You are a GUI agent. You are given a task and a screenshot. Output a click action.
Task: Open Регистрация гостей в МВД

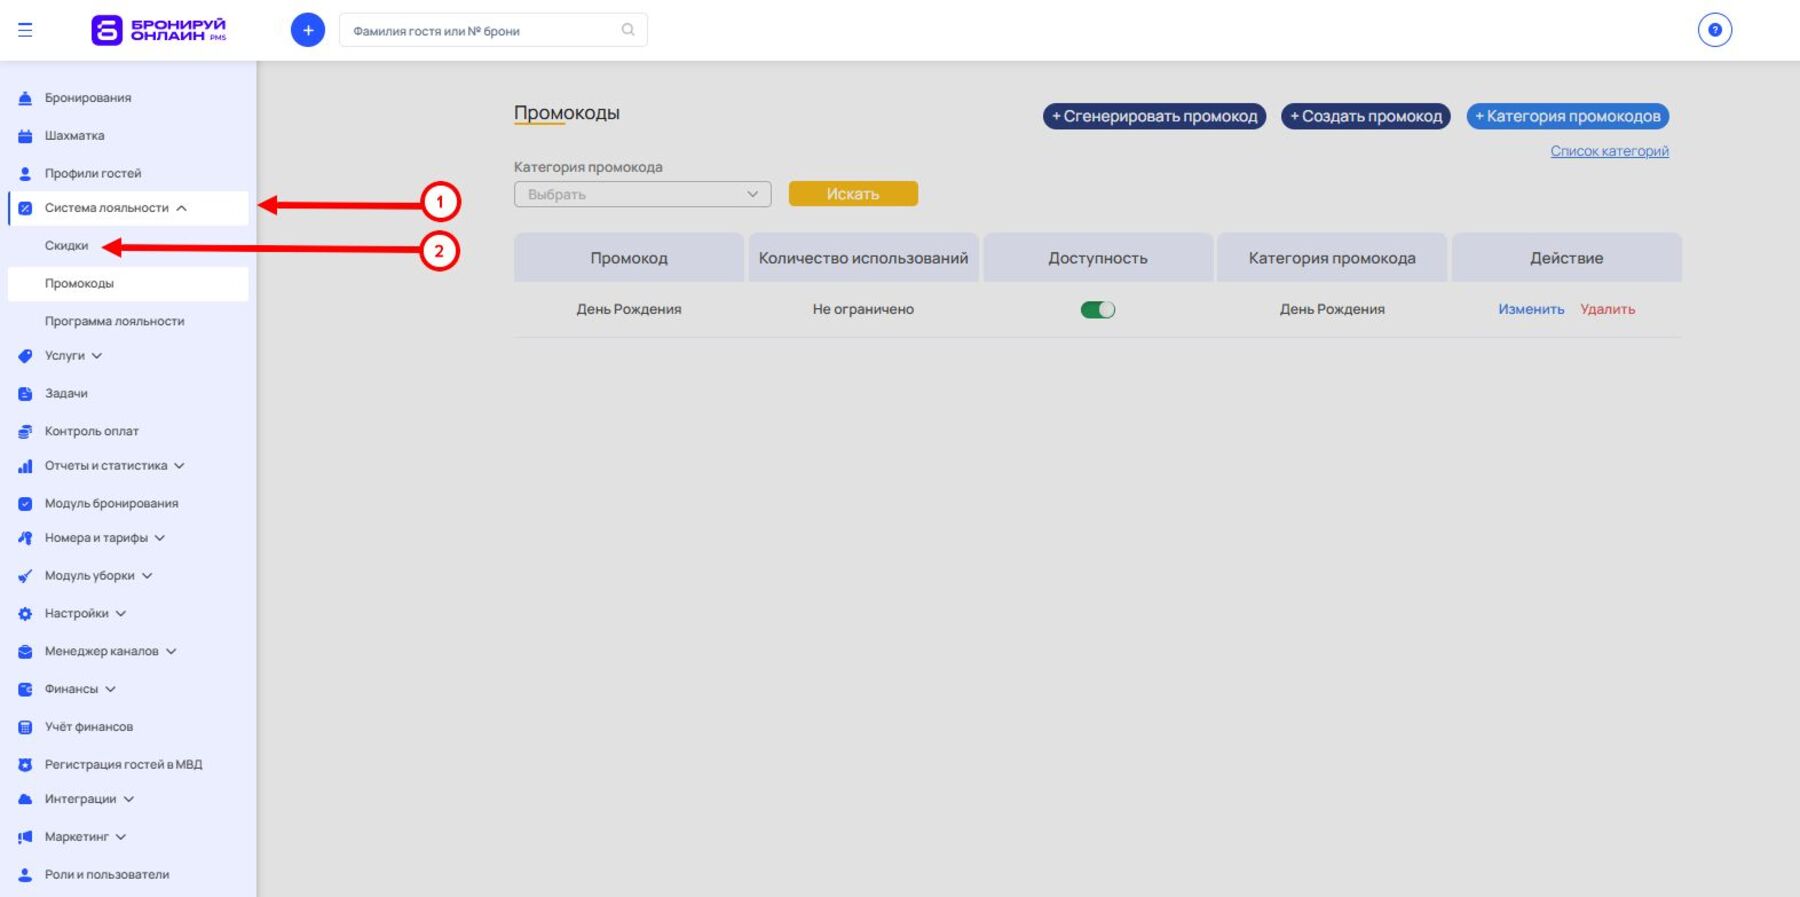(123, 764)
